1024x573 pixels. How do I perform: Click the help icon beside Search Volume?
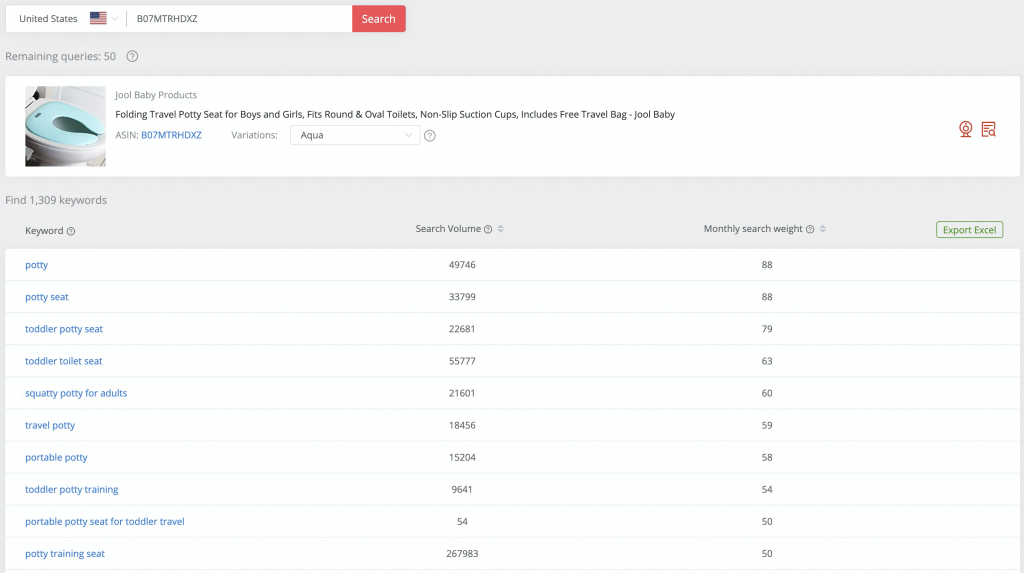coord(488,229)
